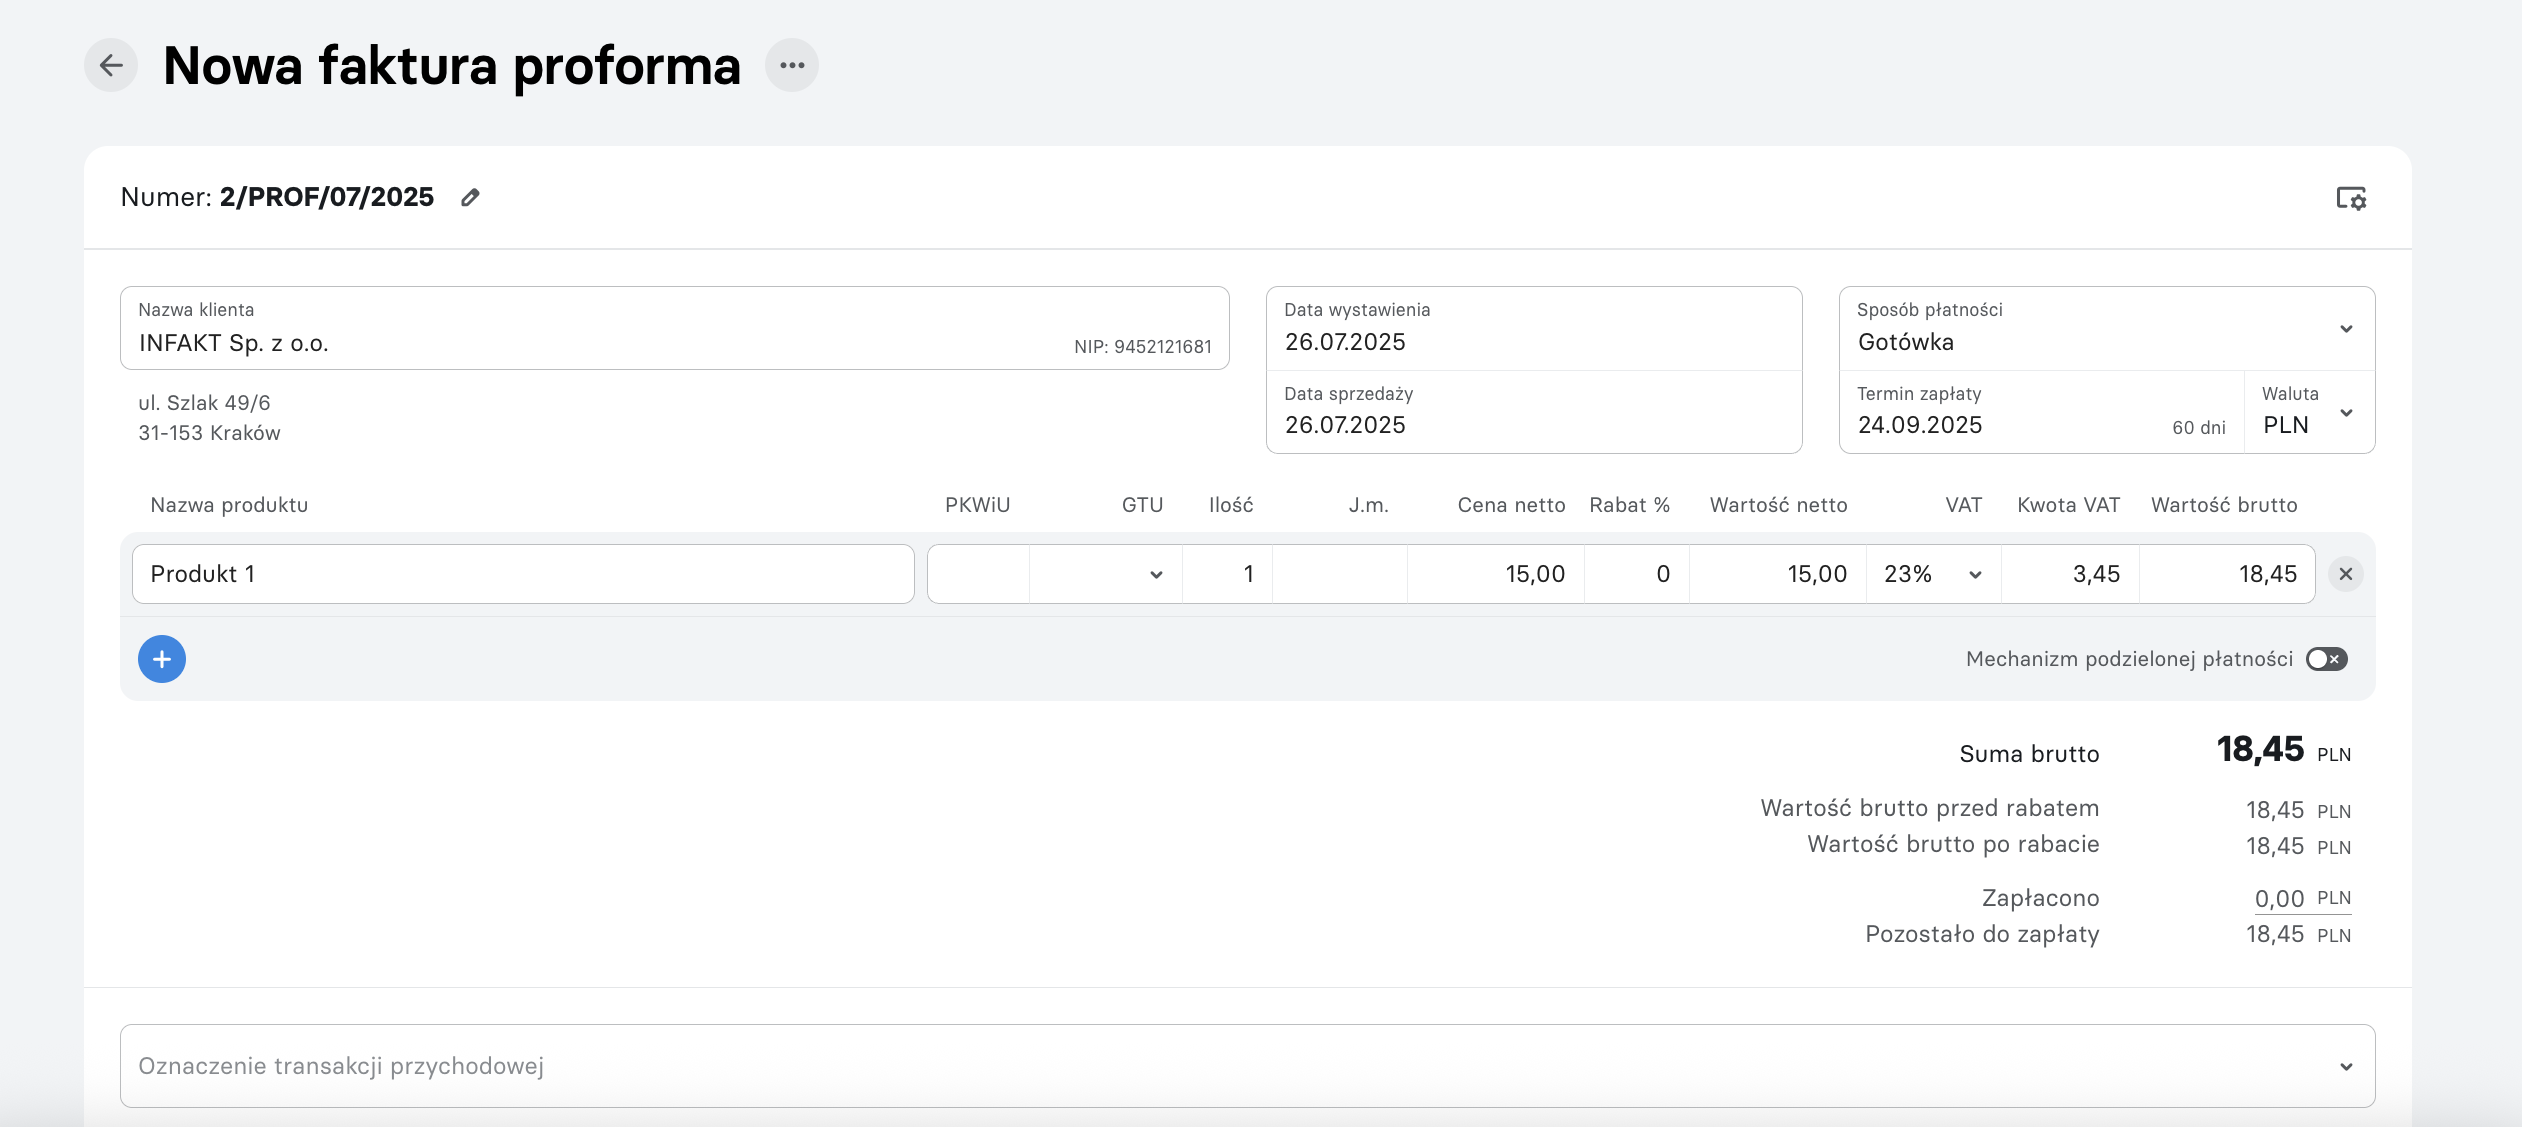
Task: Edit the Cena netto 15,00 field
Action: point(1496,574)
